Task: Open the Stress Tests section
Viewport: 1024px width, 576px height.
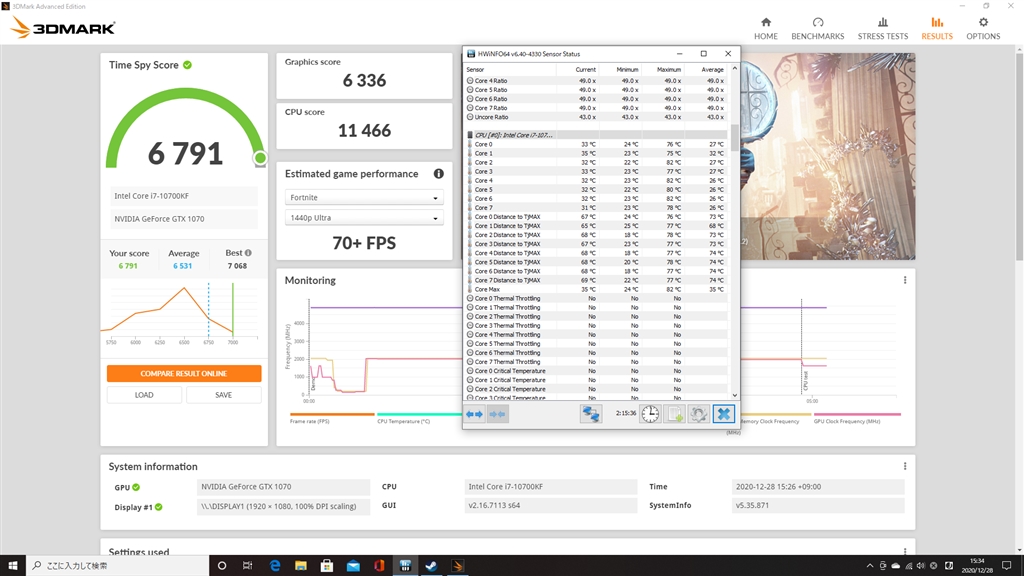Action: 883,27
